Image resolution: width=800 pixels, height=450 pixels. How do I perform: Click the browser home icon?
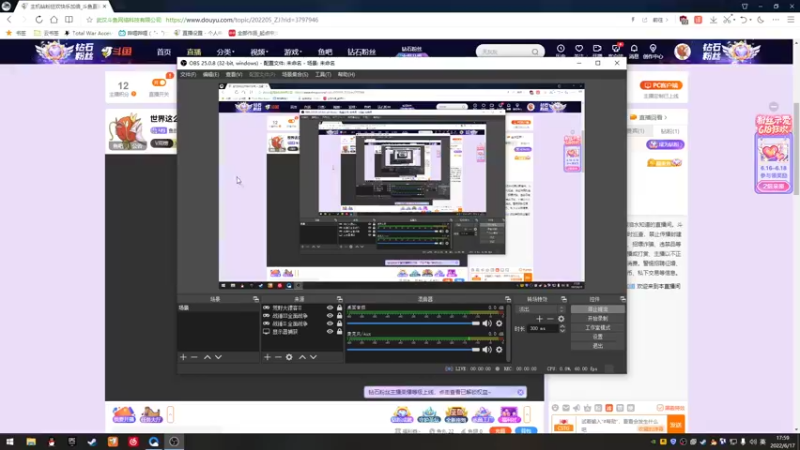click(x=54, y=19)
